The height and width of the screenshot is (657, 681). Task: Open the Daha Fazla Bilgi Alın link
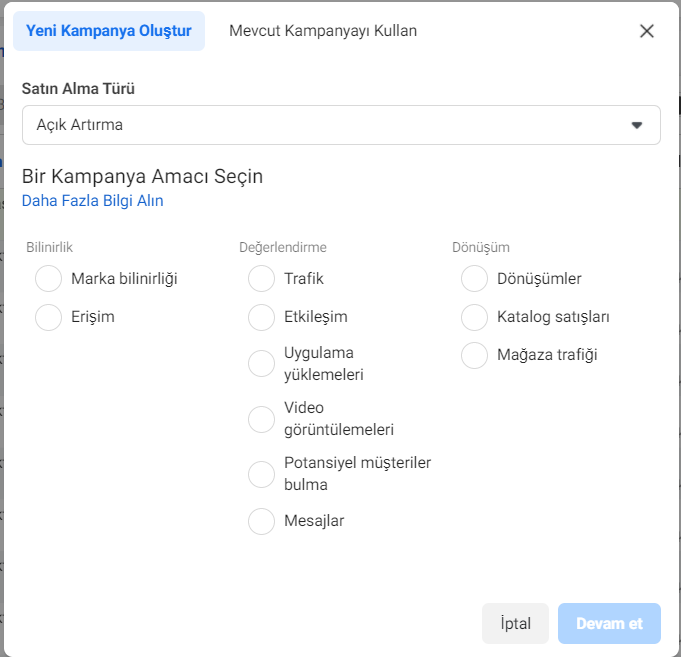click(x=93, y=200)
